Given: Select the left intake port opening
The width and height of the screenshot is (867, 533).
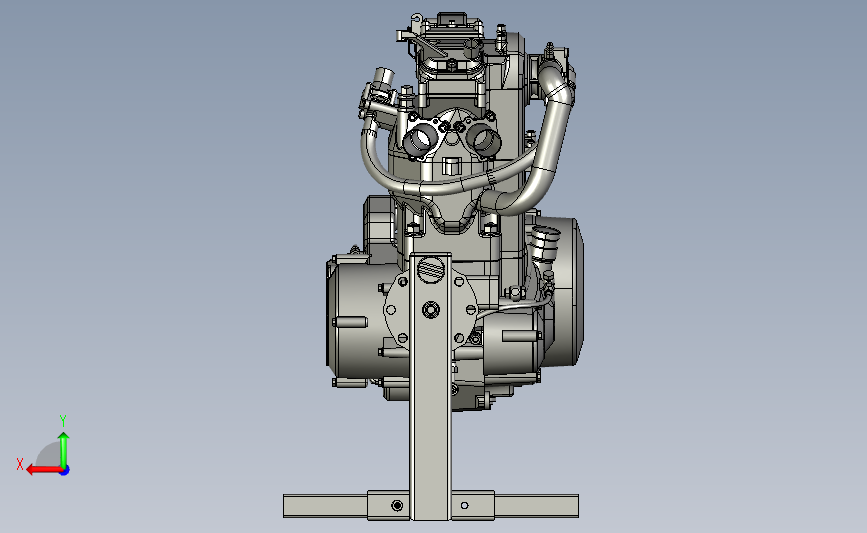Looking at the screenshot, I should (x=421, y=139).
